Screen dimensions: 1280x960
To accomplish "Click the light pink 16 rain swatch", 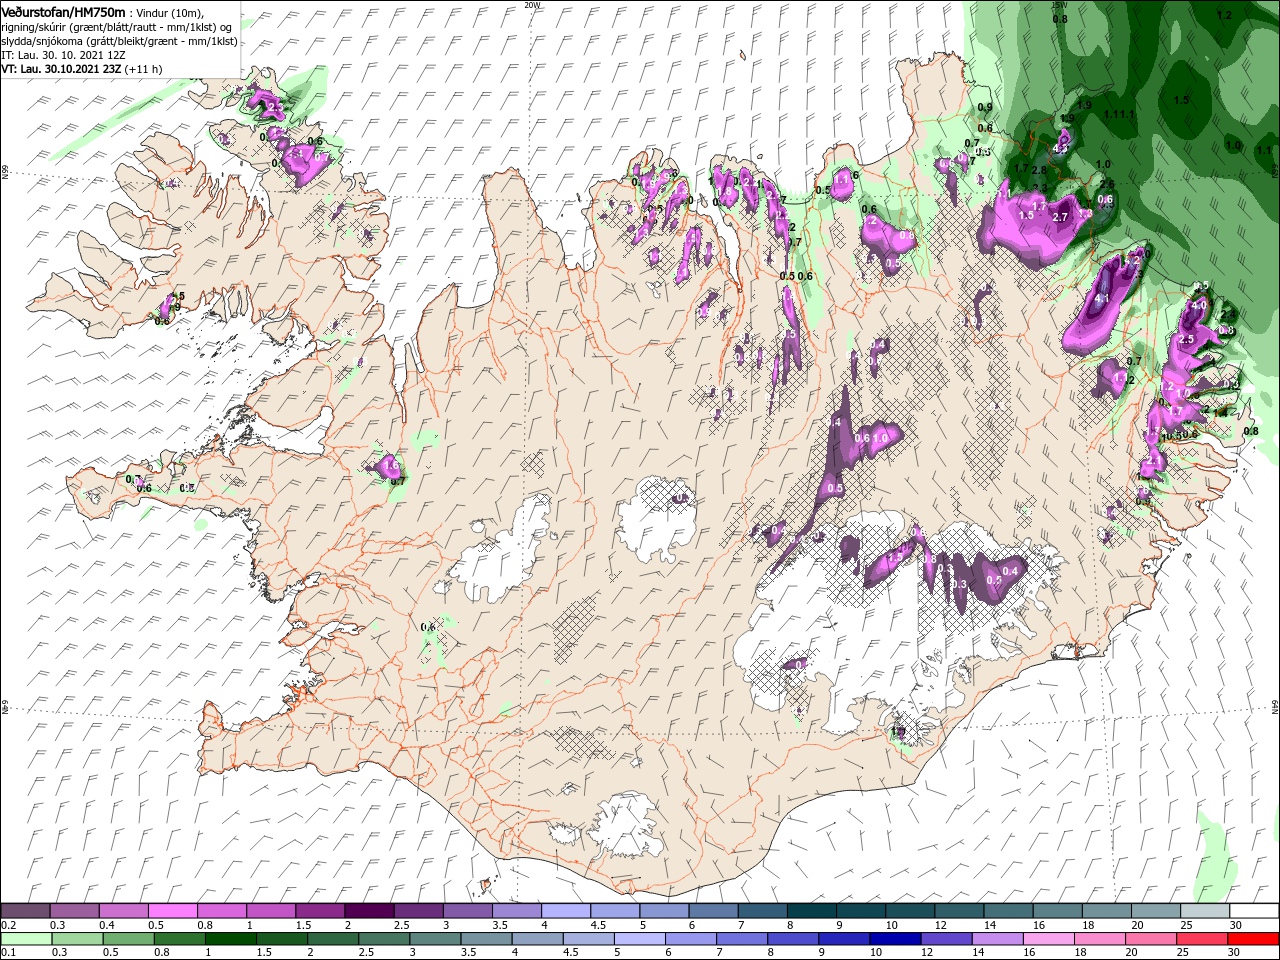I will pyautogui.click(x=1049, y=939).
